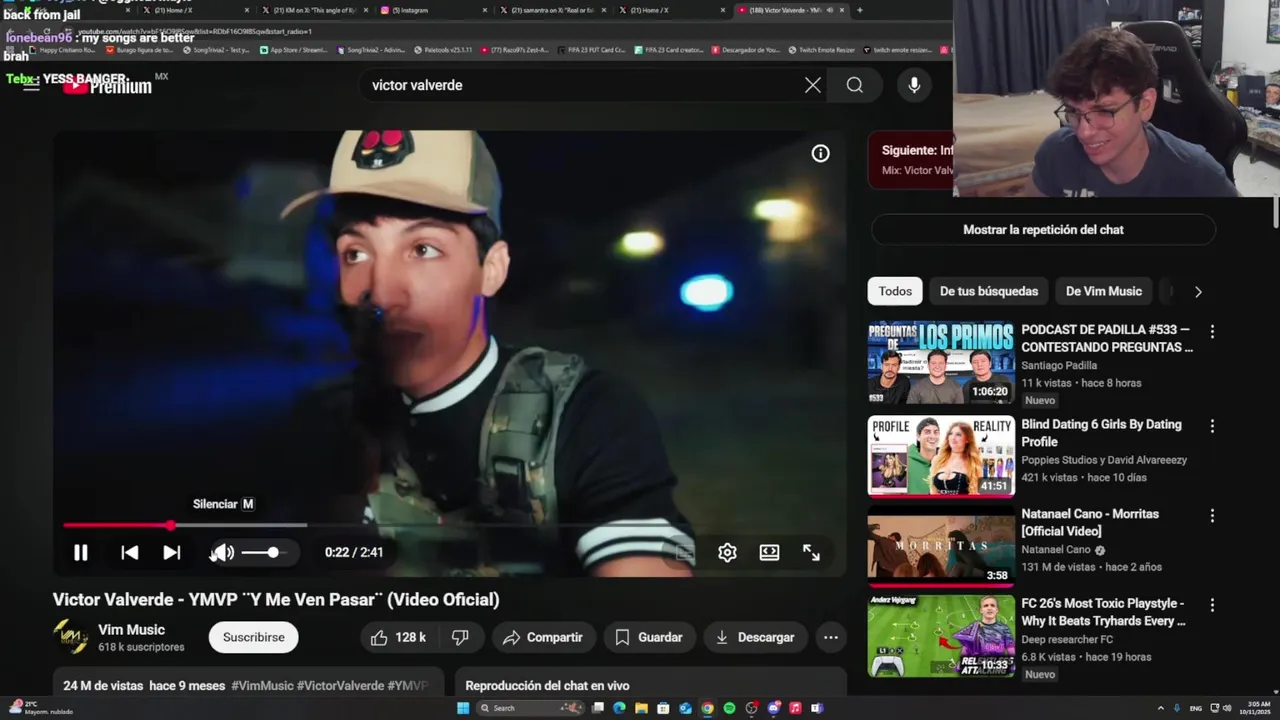
Task: Open the video info card icon
Action: pos(820,153)
